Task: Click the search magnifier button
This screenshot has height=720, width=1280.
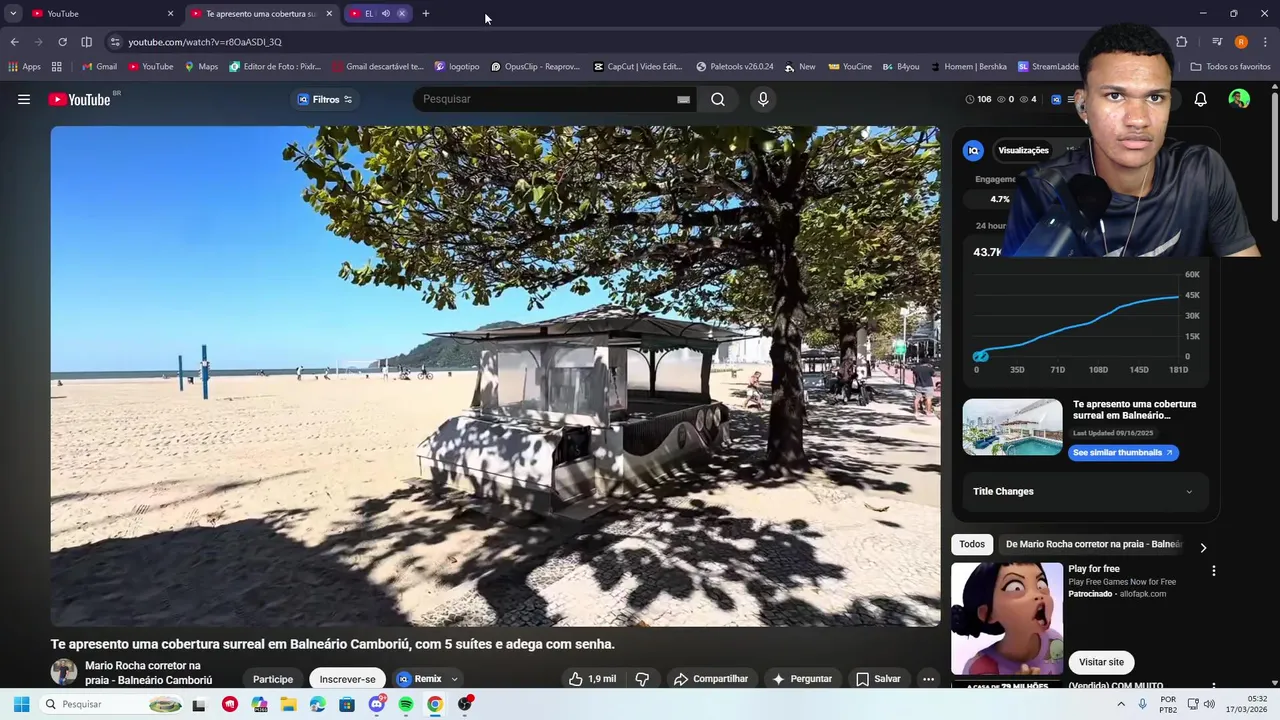Action: [x=718, y=99]
